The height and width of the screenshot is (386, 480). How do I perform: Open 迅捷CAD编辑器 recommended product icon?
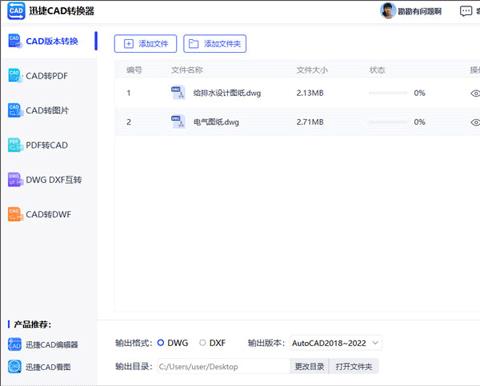(15, 344)
